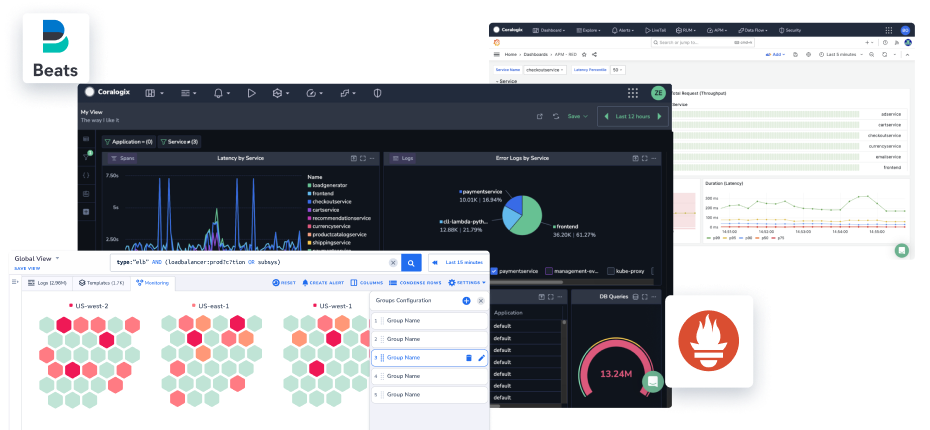The image size is (930, 430).
Task: Open the curly braces sidebar icon
Action: click(x=86, y=175)
